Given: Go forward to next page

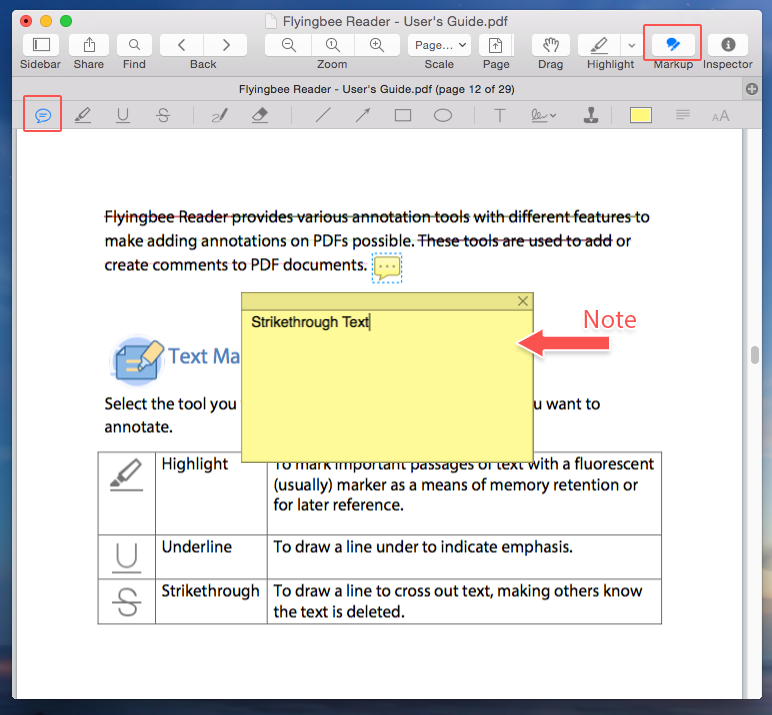Looking at the screenshot, I should [x=225, y=45].
